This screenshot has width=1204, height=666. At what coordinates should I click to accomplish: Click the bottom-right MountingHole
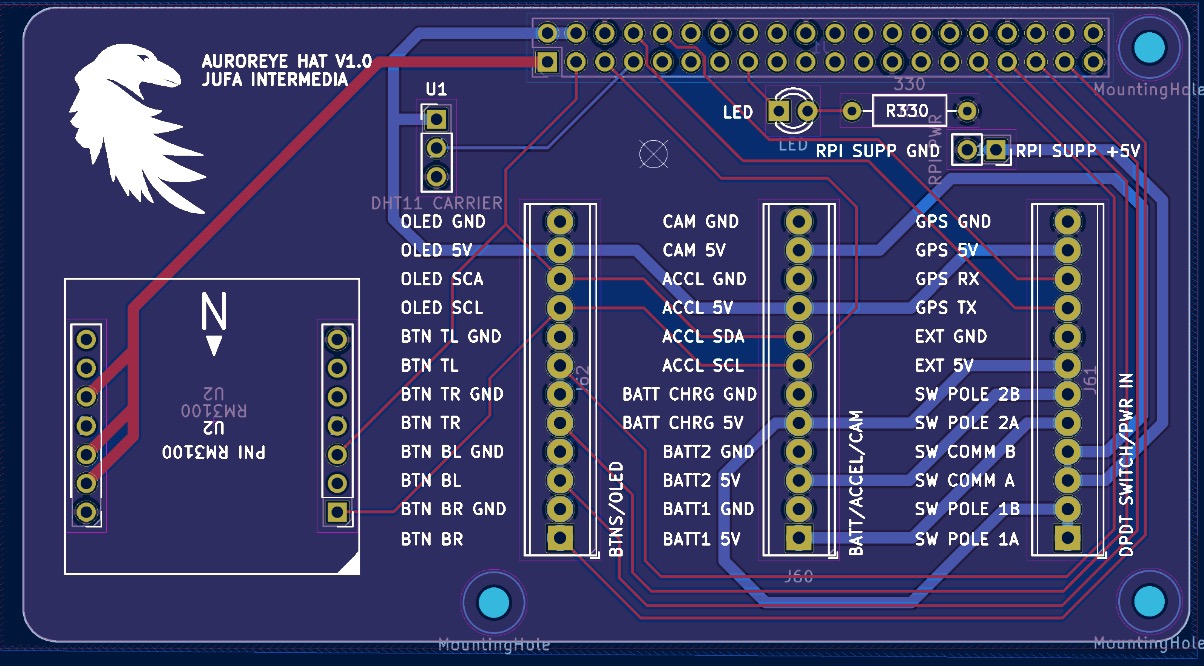tap(1149, 602)
